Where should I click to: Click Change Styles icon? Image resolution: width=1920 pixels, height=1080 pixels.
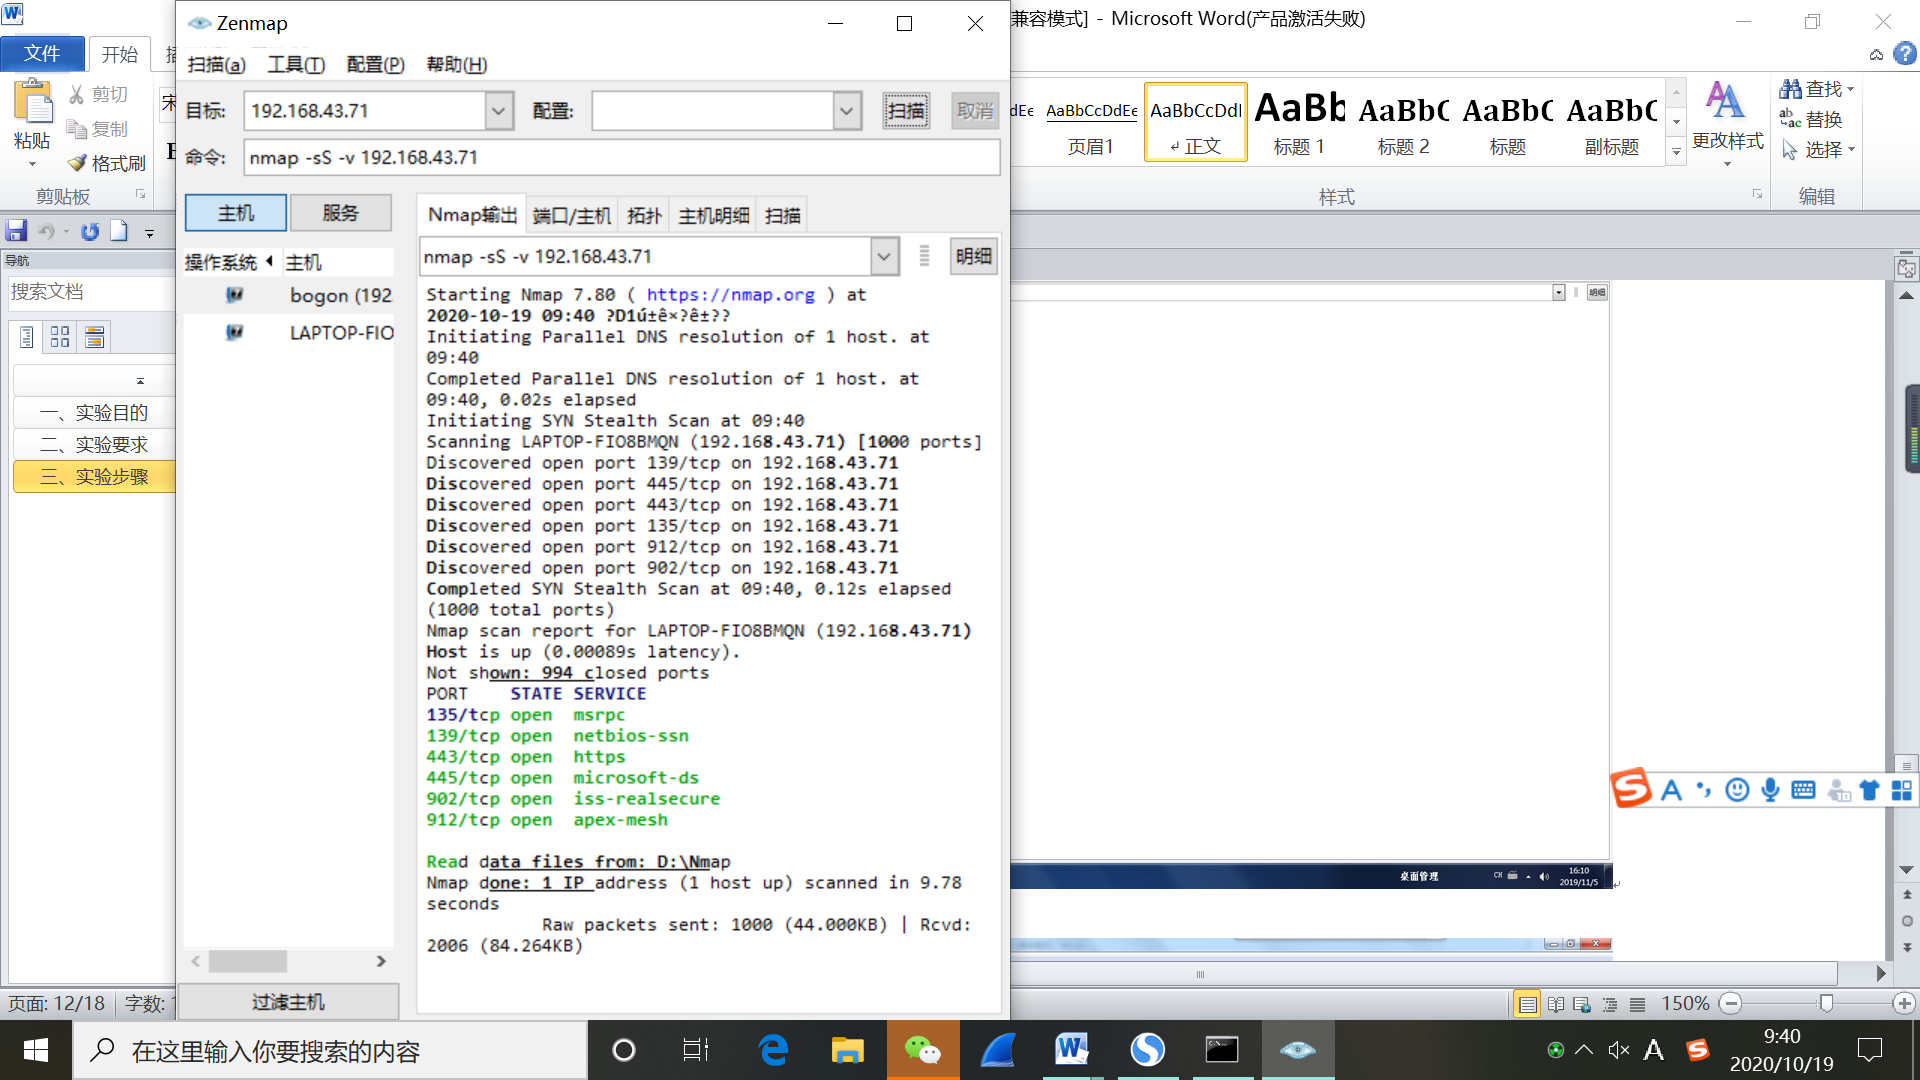pyautogui.click(x=1726, y=101)
